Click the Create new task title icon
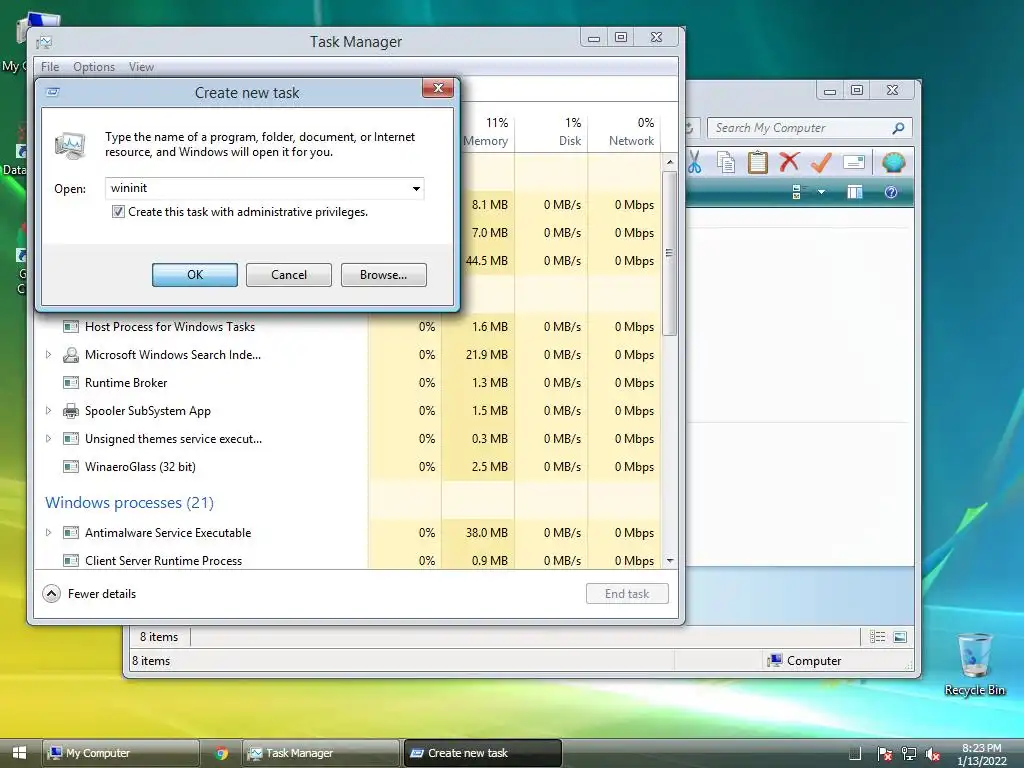 [53, 92]
